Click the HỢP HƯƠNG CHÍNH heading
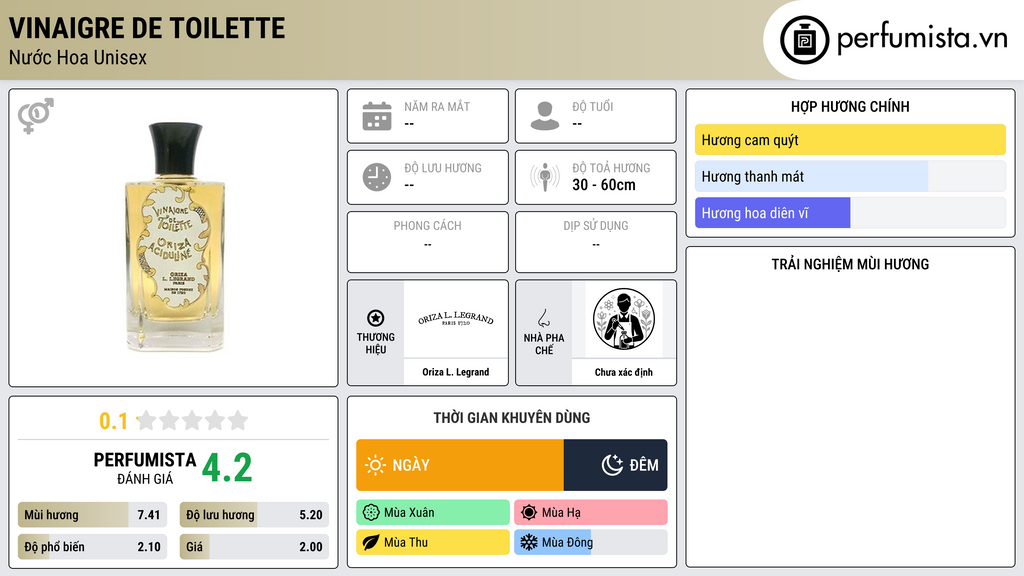 click(850, 106)
